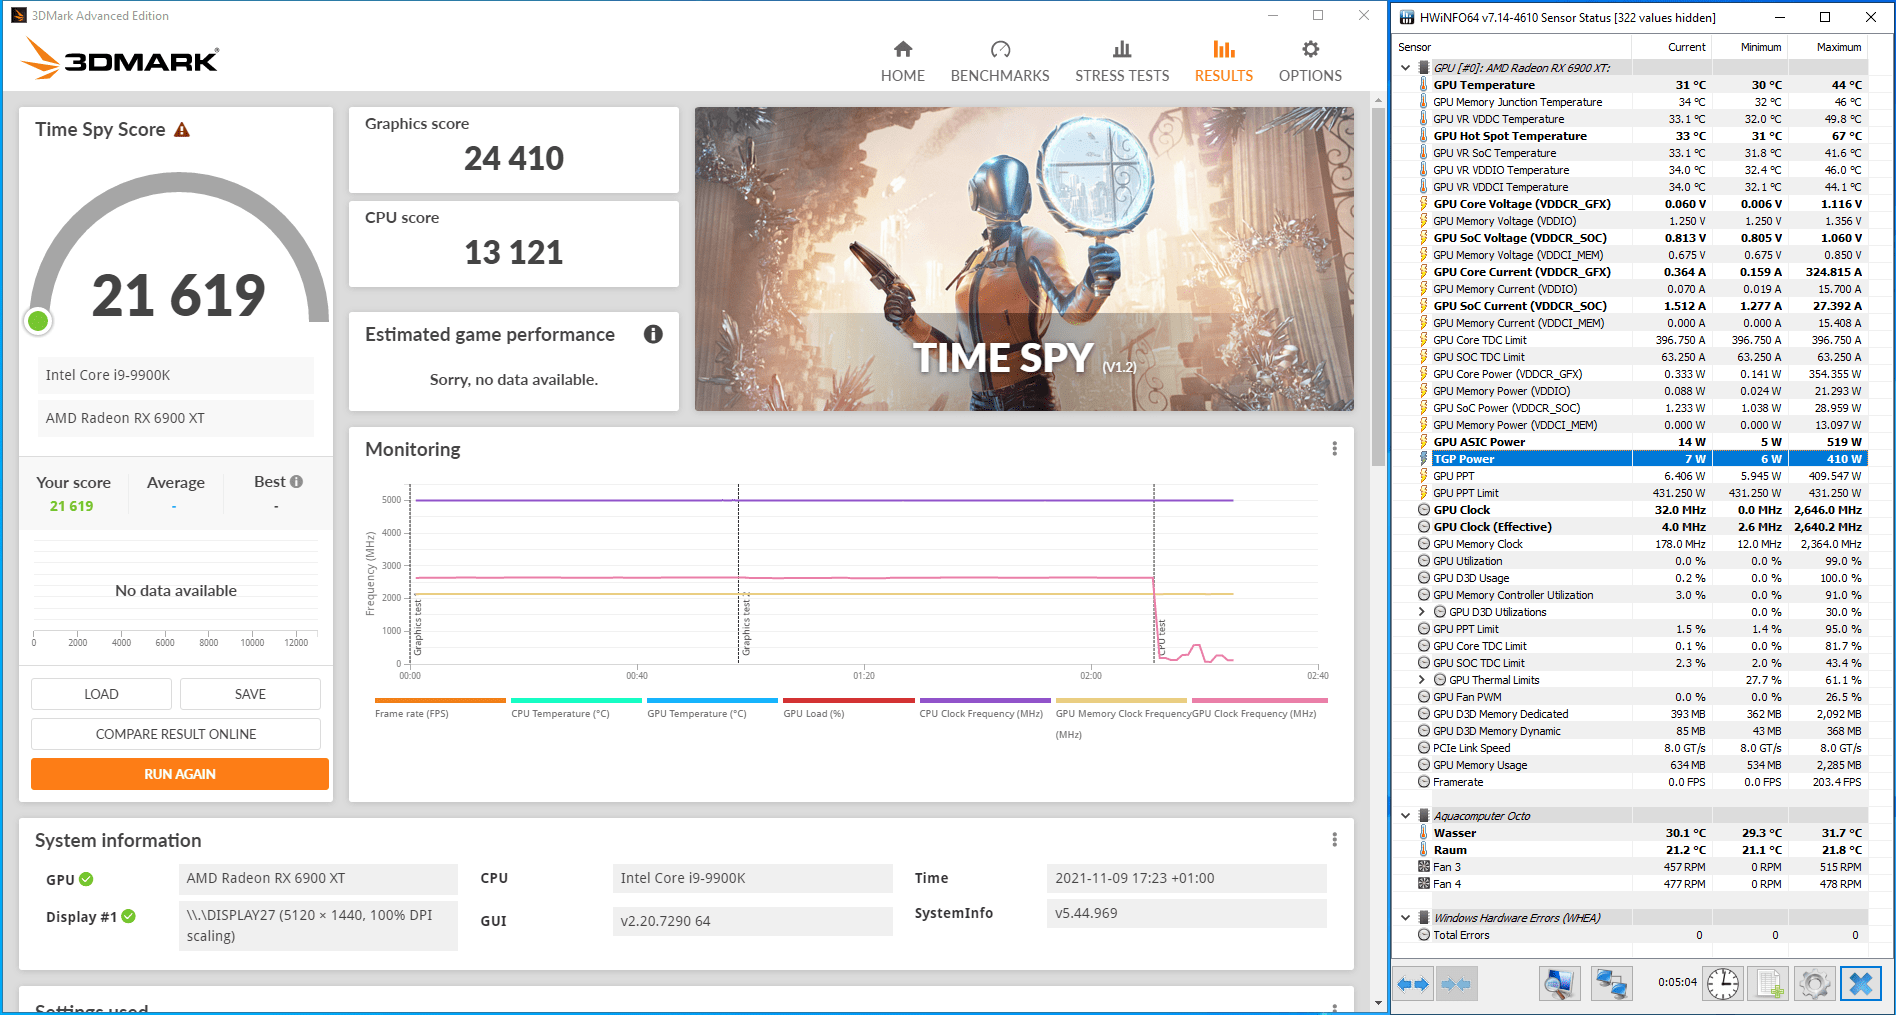1896x1015 pixels.
Task: Expand the GPU D3D Utilizations sub-tree
Action: pyautogui.click(x=1422, y=612)
